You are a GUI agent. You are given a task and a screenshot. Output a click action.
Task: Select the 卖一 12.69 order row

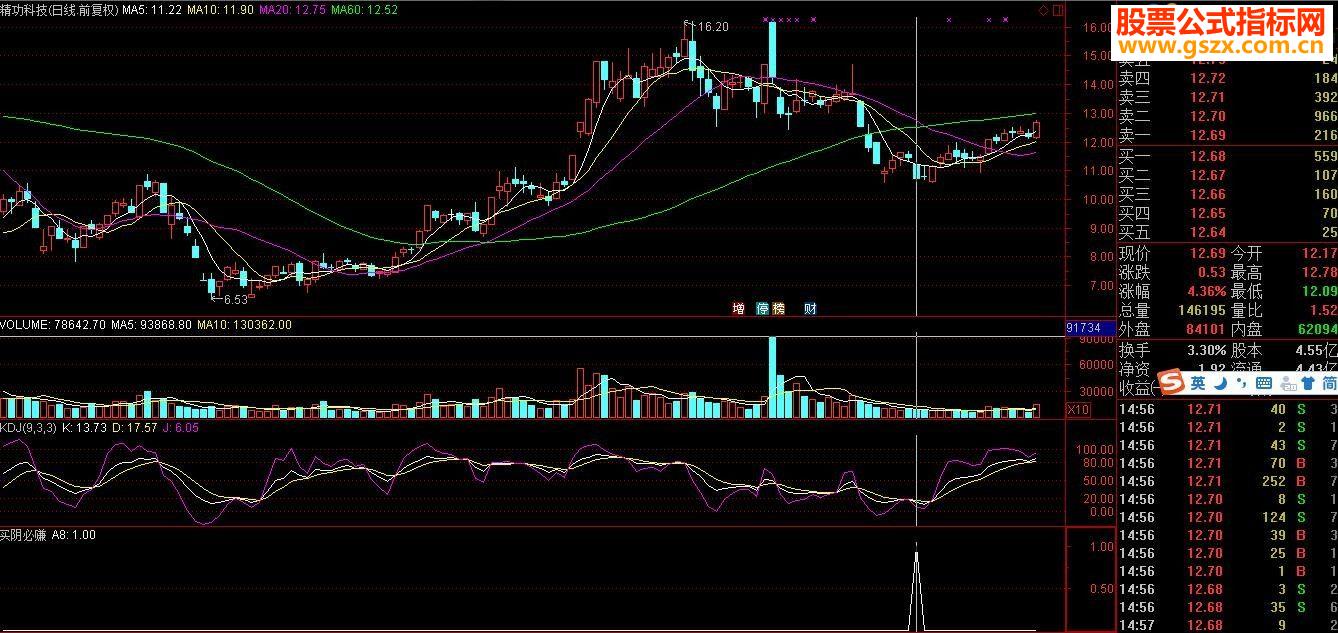point(1227,135)
